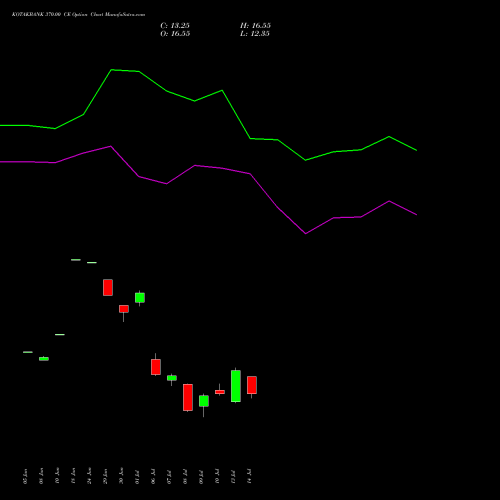
Task: Click the 08 Jun date label
Action: click(x=42, y=476)
